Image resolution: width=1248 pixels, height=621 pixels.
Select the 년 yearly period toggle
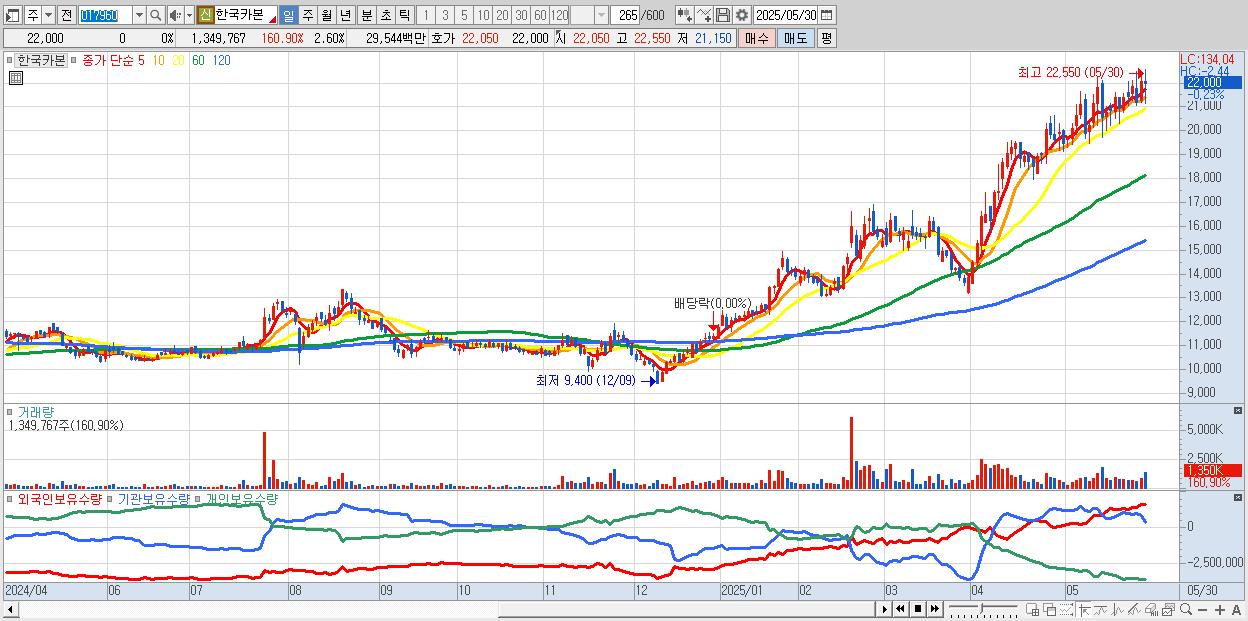[x=345, y=15]
